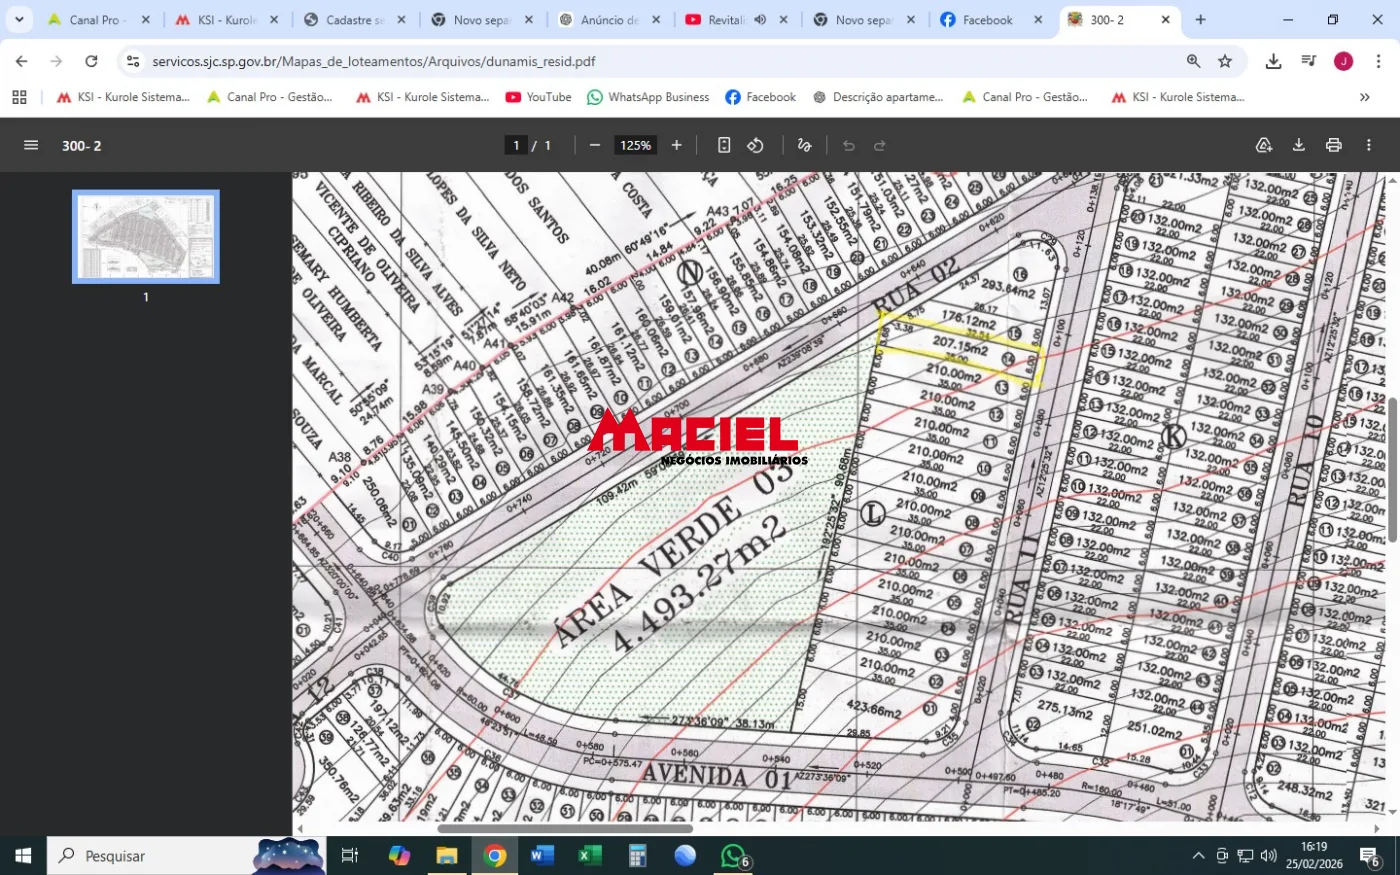This screenshot has height=875, width=1400.
Task: Click the Fit to page icon
Action: (724, 145)
